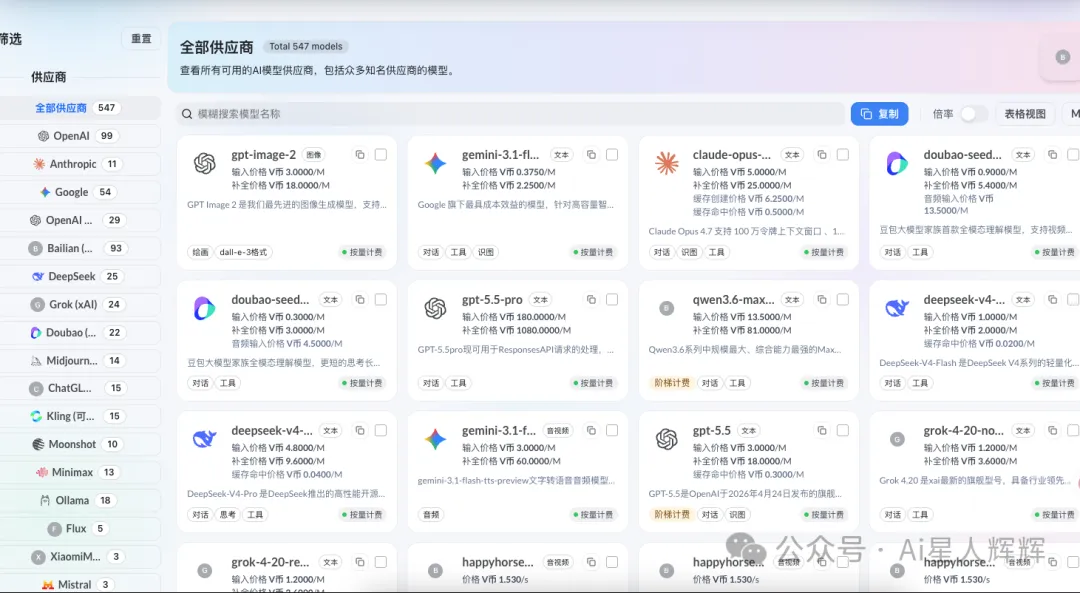Select claude-opus model checkbox
The height and width of the screenshot is (593, 1080).
pyautogui.click(x=842, y=155)
